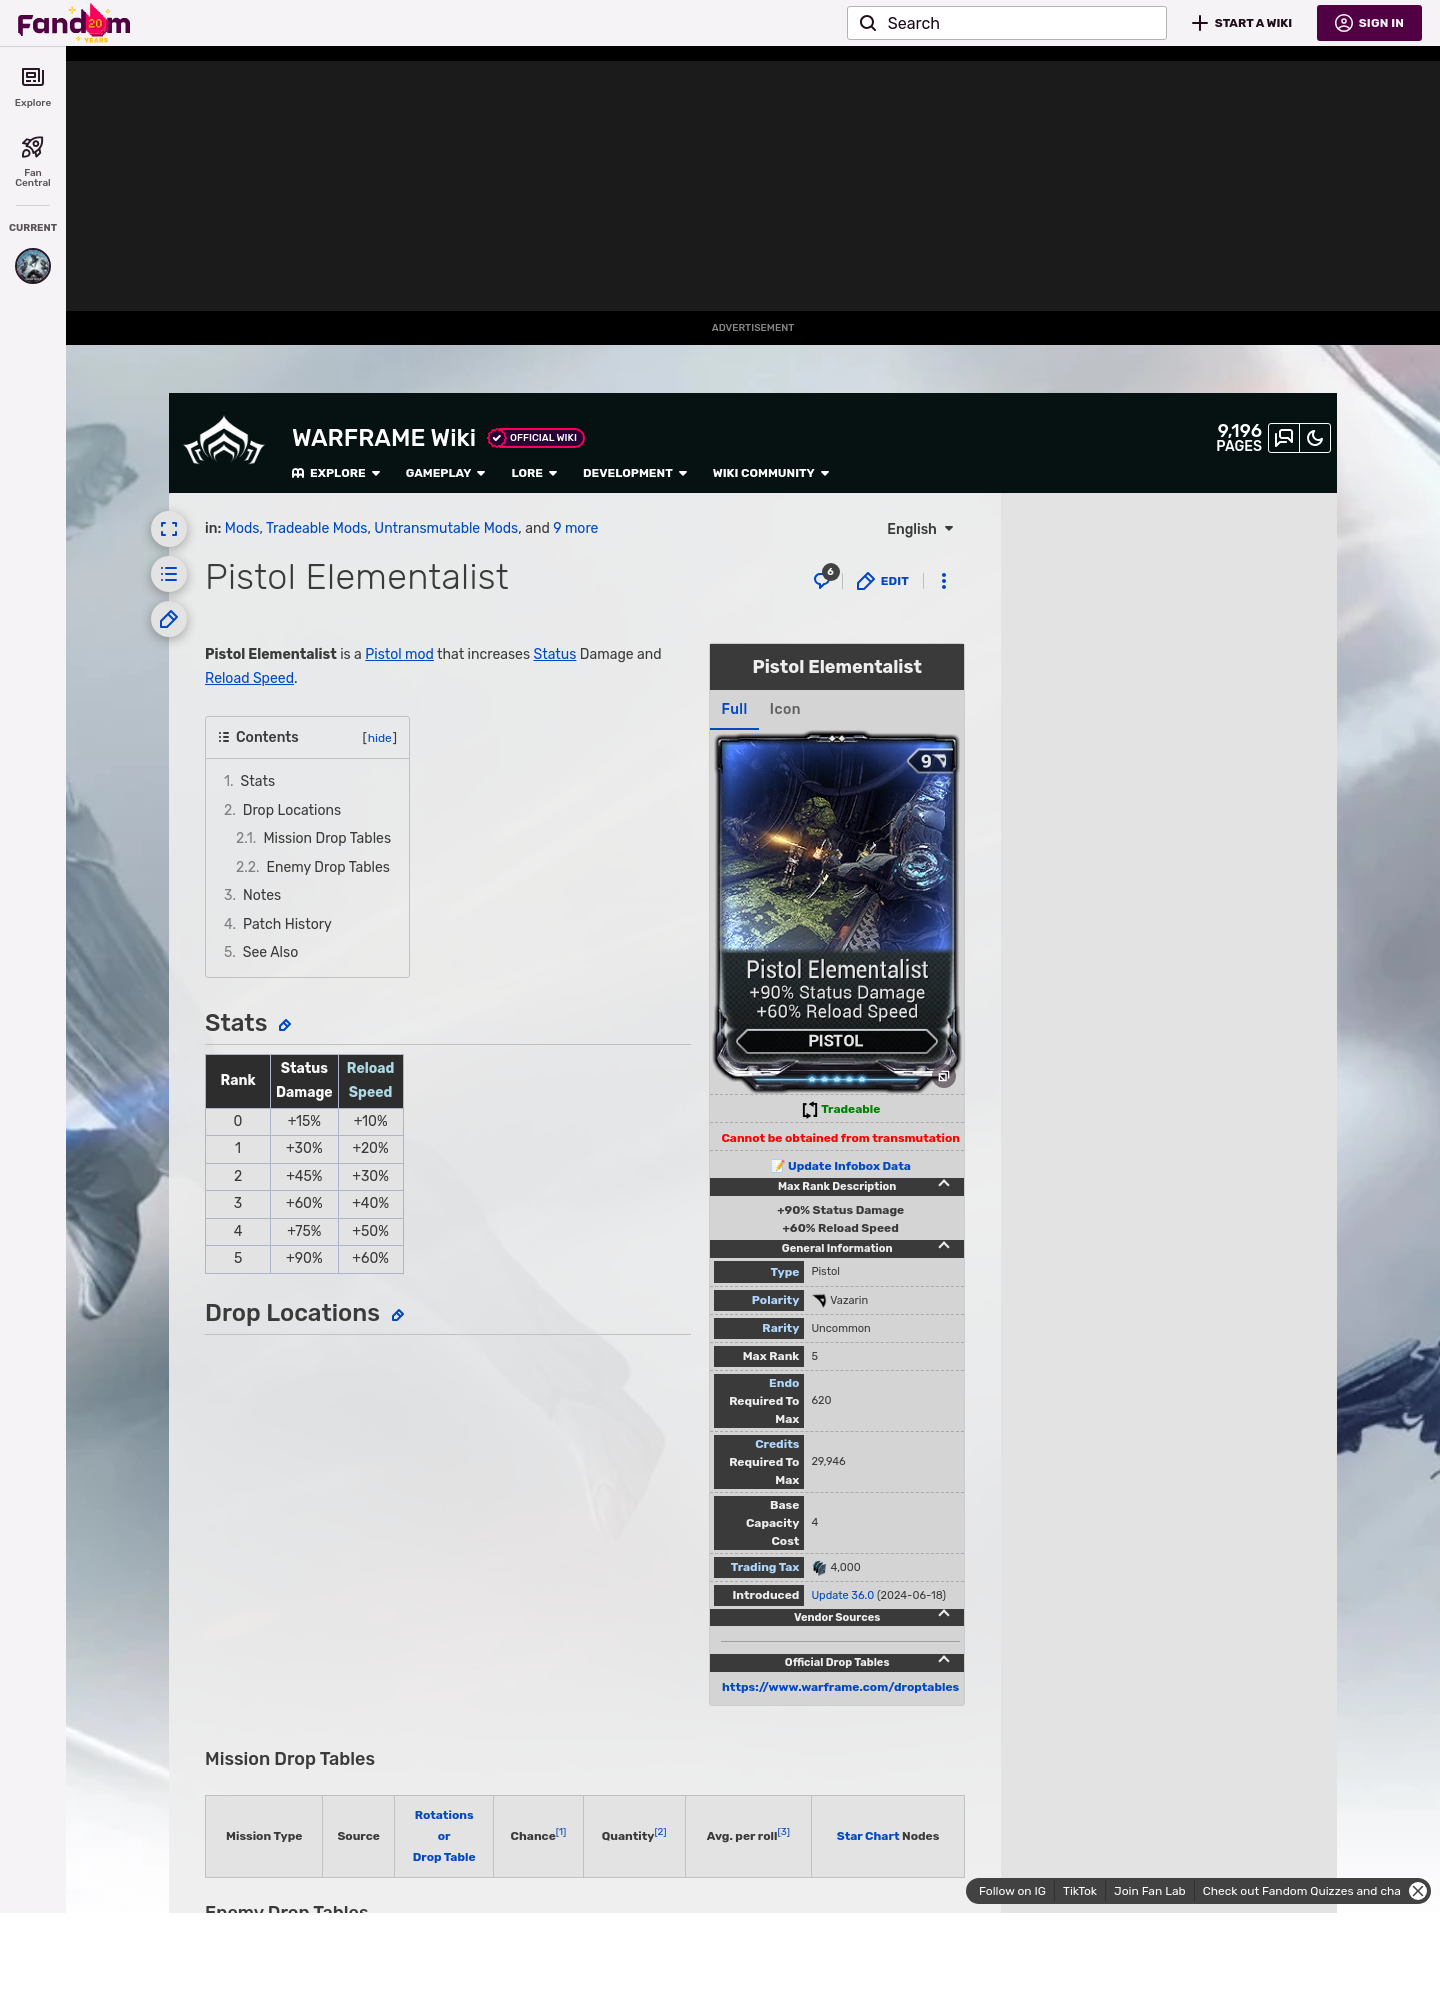
Task: Open the Lore menu
Action: pyautogui.click(x=534, y=473)
